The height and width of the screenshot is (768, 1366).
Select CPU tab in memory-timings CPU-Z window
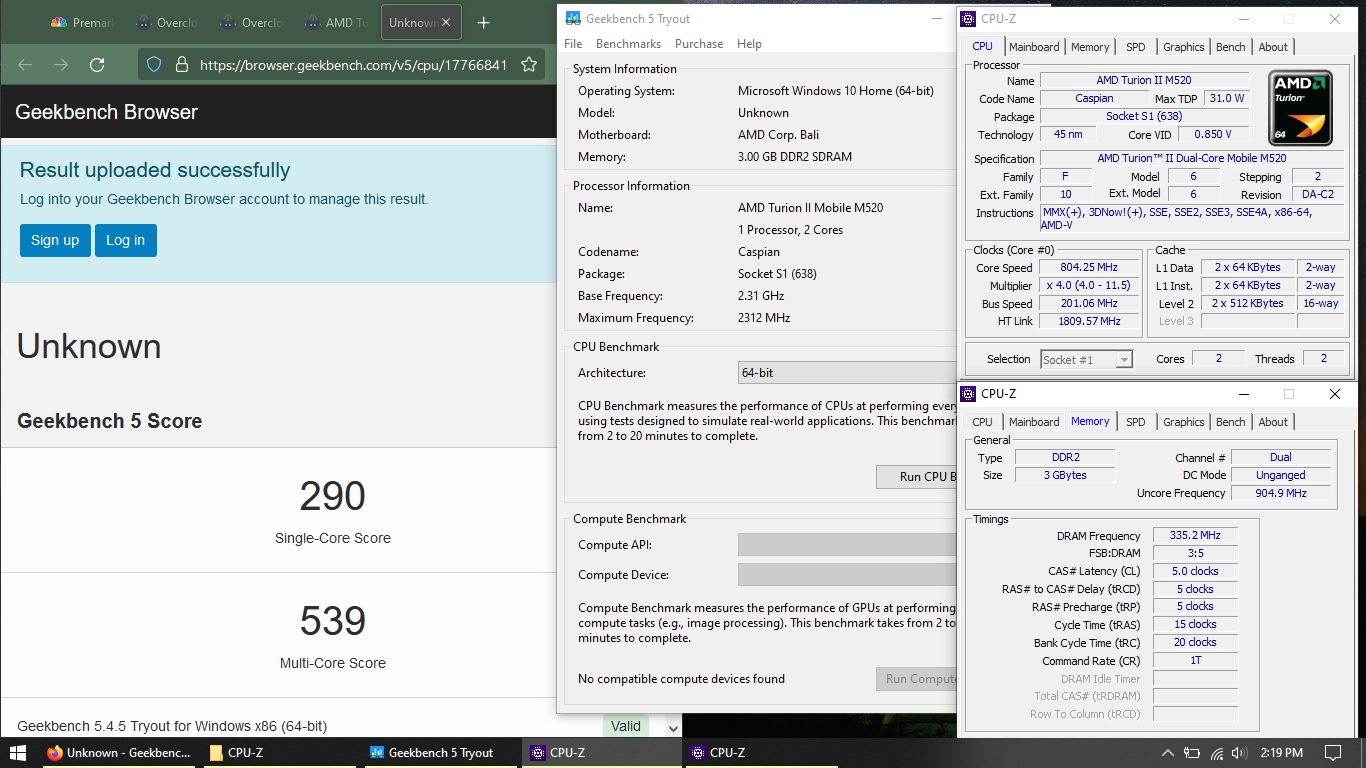983,422
